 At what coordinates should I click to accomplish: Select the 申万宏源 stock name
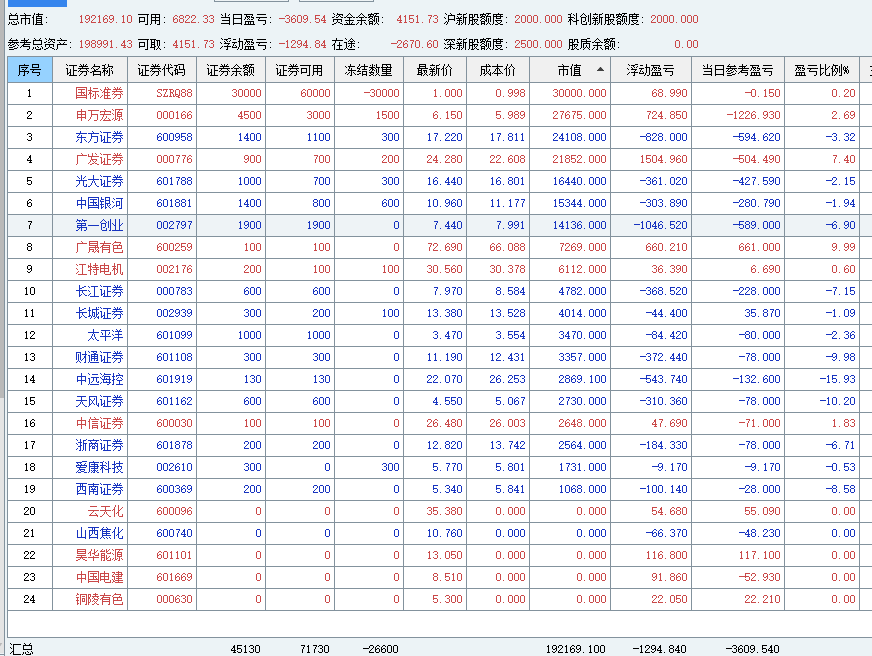point(99,115)
